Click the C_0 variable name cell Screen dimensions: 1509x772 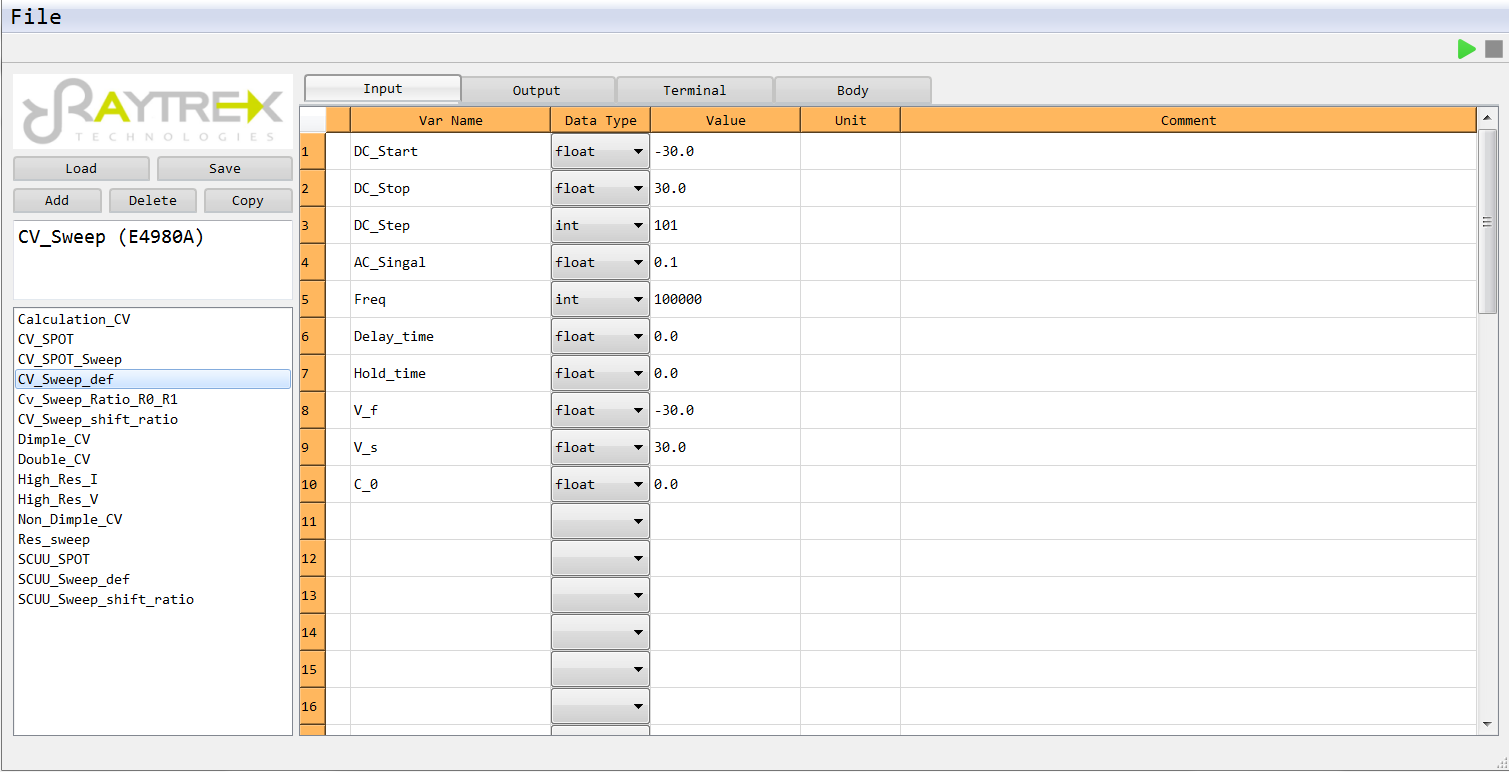(450, 484)
